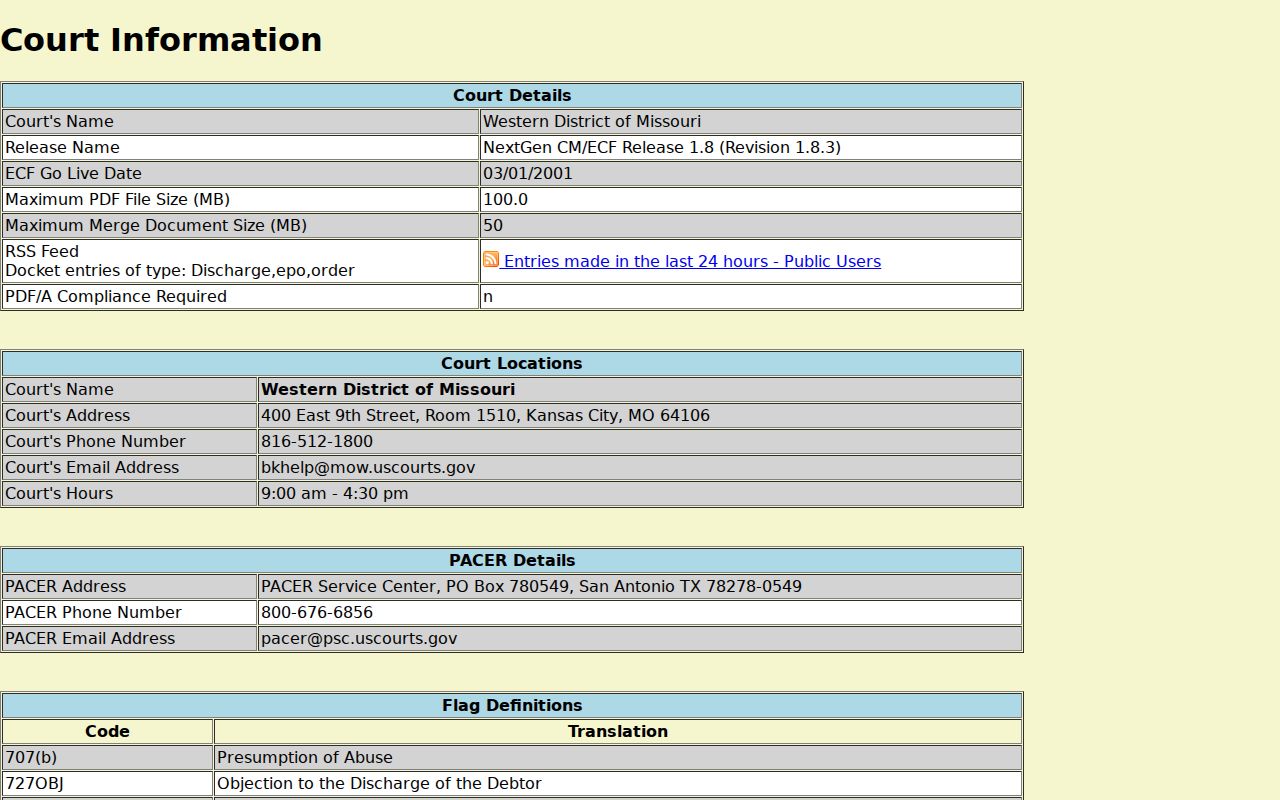This screenshot has height=800, width=1280.
Task: Select PACER email pacer@psc.uscourts.gov
Action: (359, 638)
